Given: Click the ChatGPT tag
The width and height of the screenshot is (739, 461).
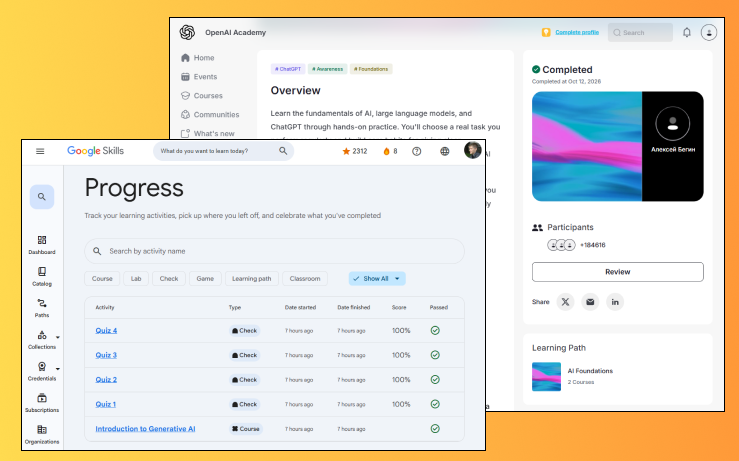Looking at the screenshot, I should 288,69.
